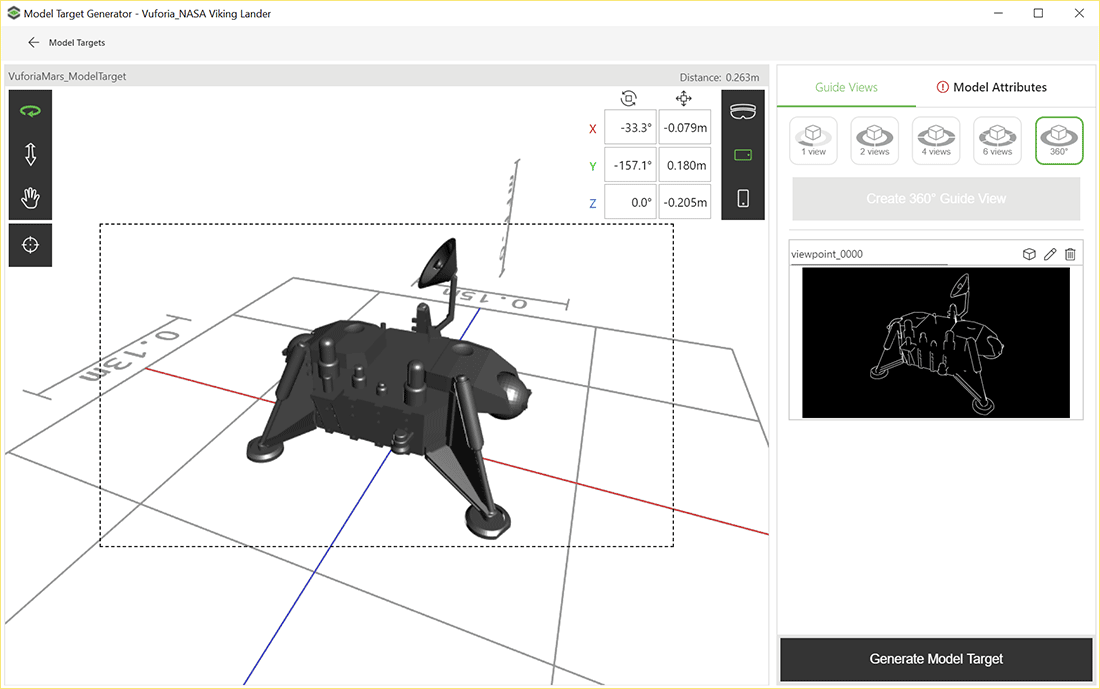The width and height of the screenshot is (1100, 689).
Task: Switch to the Guide Views tab
Action: pos(846,88)
